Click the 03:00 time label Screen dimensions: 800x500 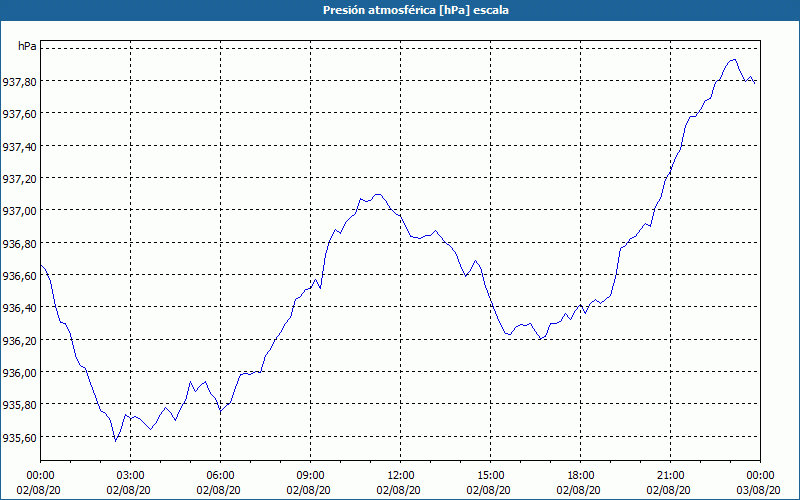[x=131, y=475]
